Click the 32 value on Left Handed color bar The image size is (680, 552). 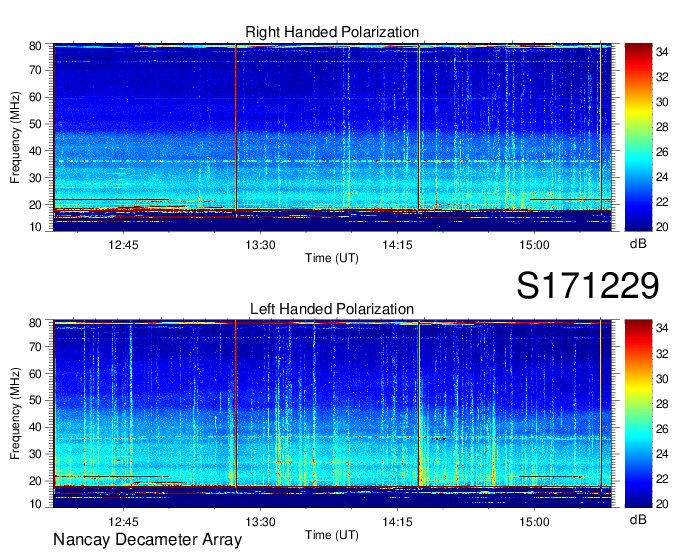point(662,354)
